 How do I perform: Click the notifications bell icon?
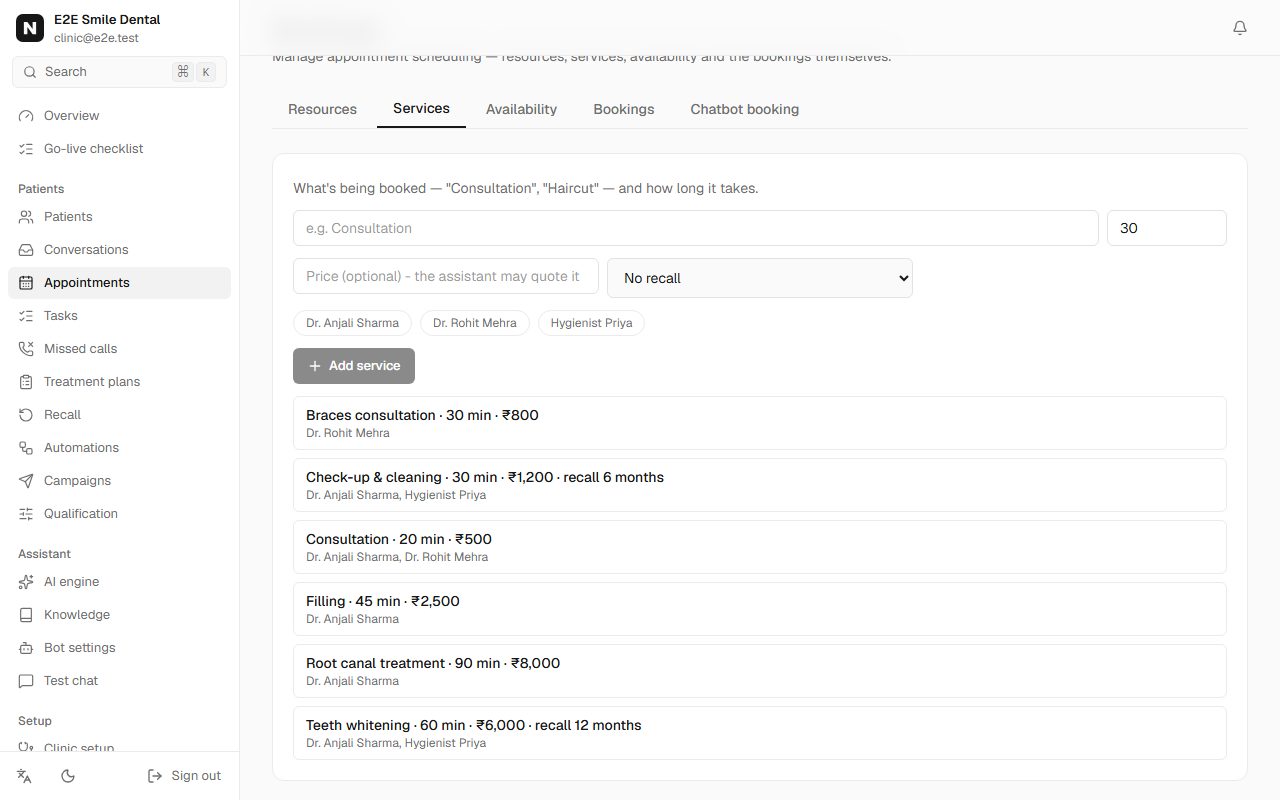(x=1240, y=28)
